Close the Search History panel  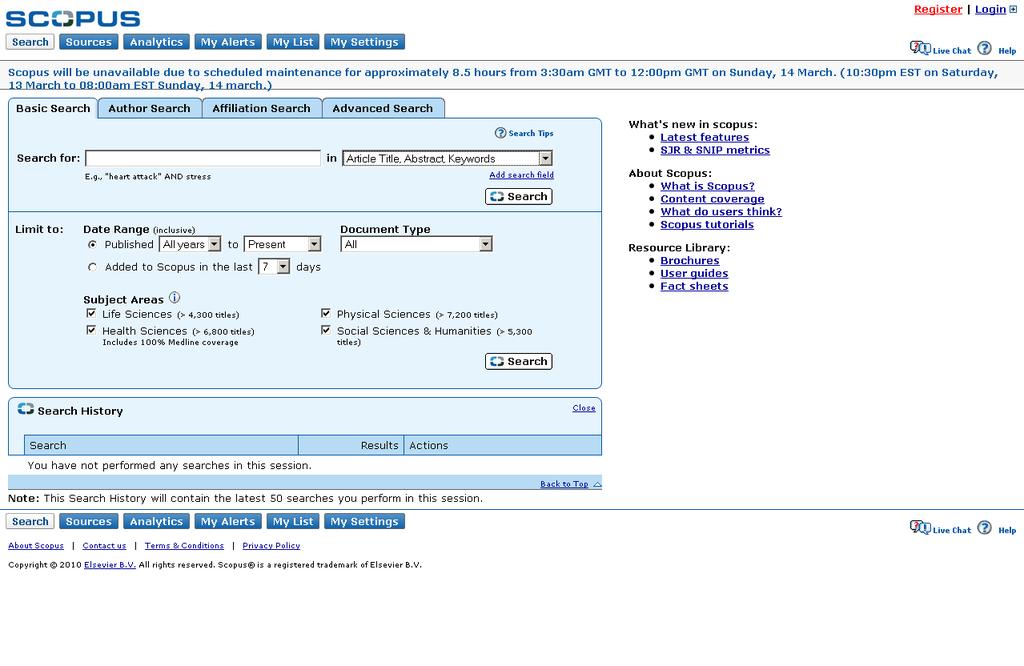(584, 408)
